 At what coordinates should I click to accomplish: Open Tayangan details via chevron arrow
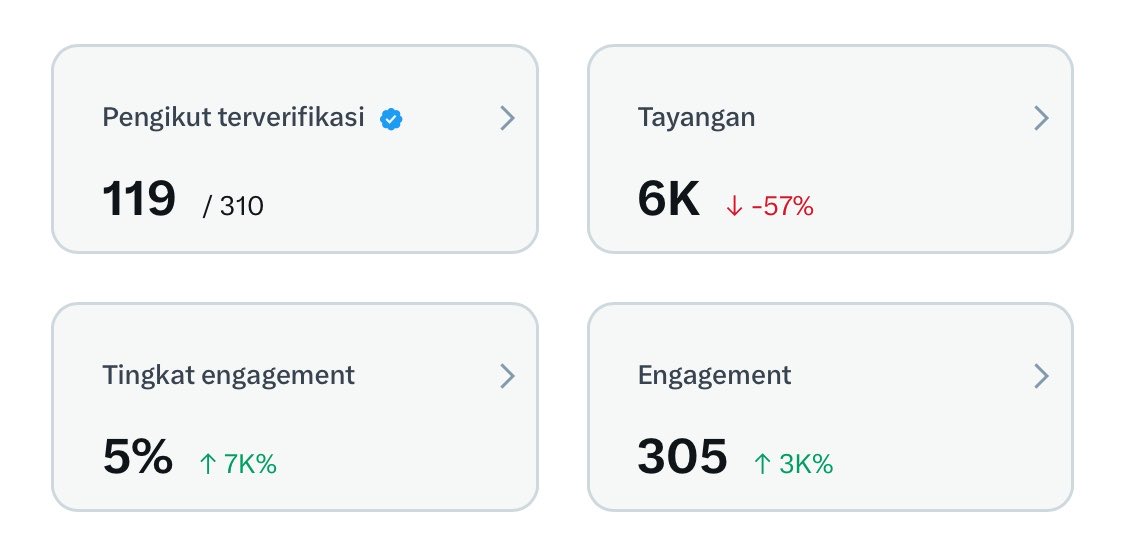(x=1042, y=118)
